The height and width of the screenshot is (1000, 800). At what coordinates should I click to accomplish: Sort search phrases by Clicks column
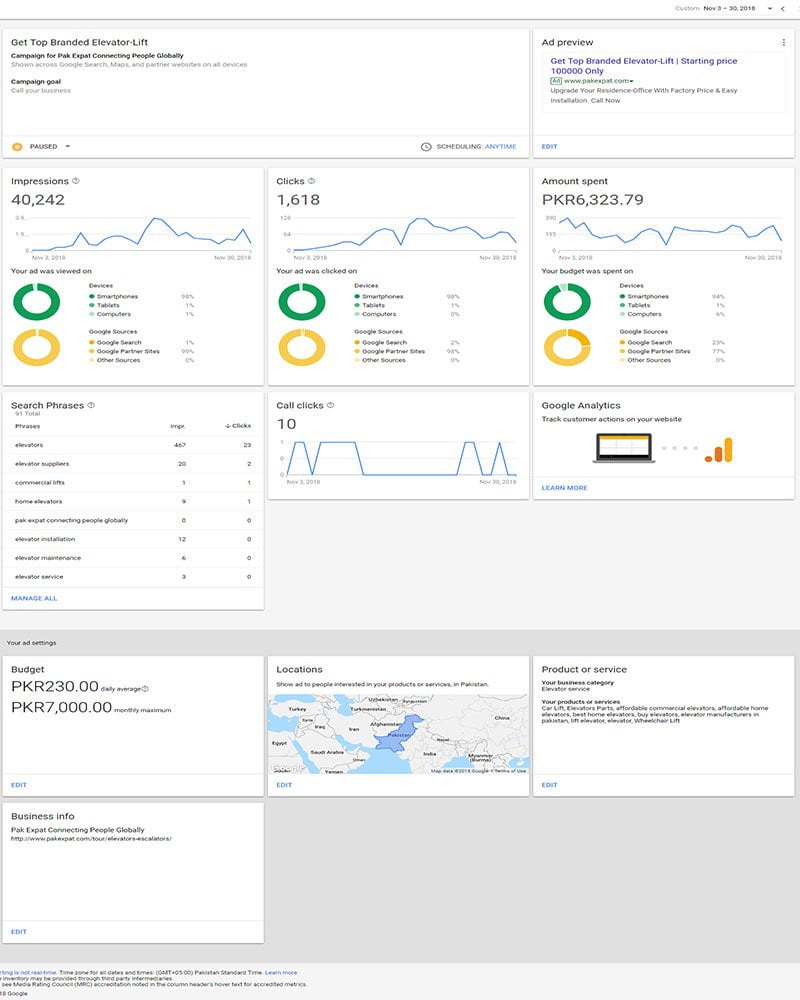coord(238,425)
